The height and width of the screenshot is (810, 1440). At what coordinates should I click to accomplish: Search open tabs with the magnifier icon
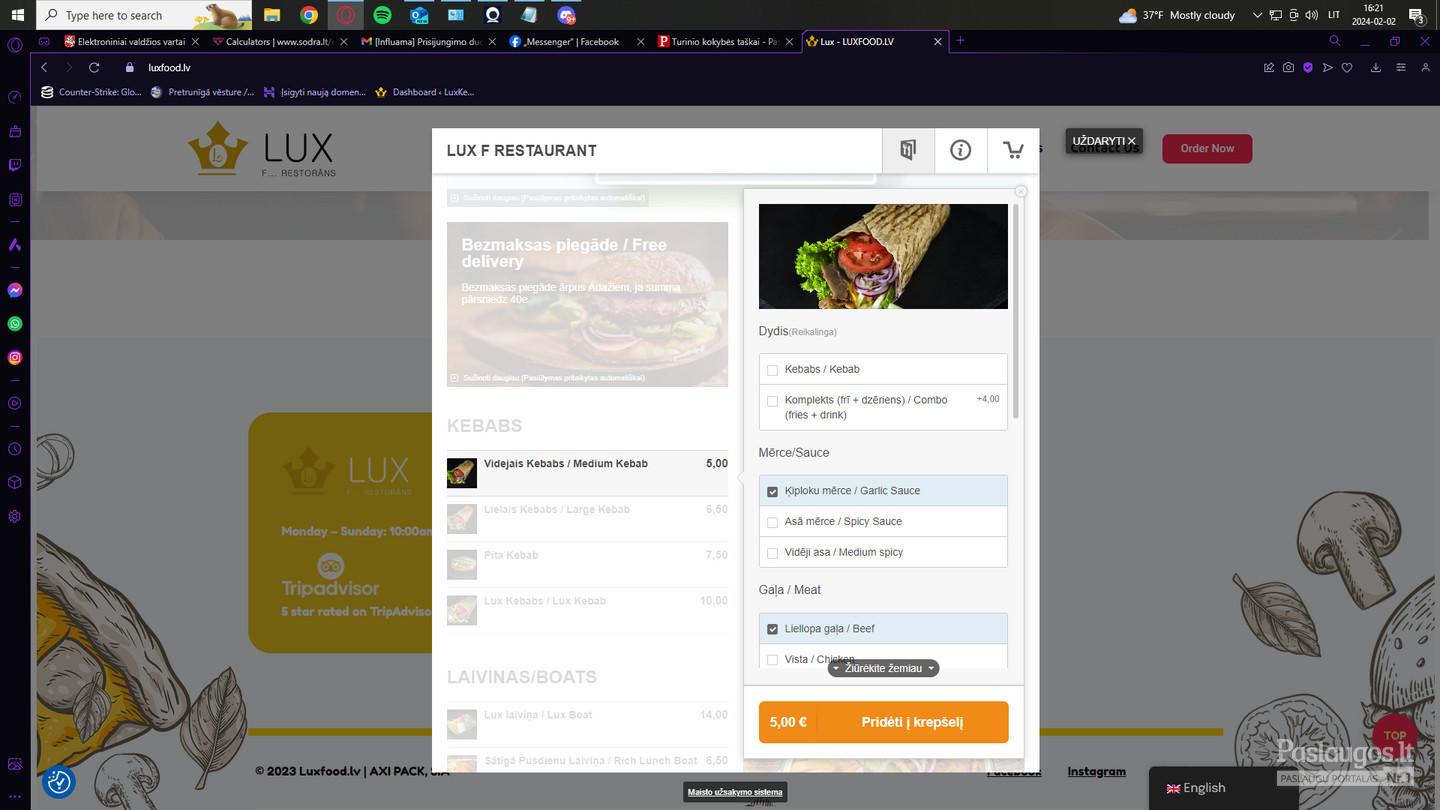(1334, 41)
